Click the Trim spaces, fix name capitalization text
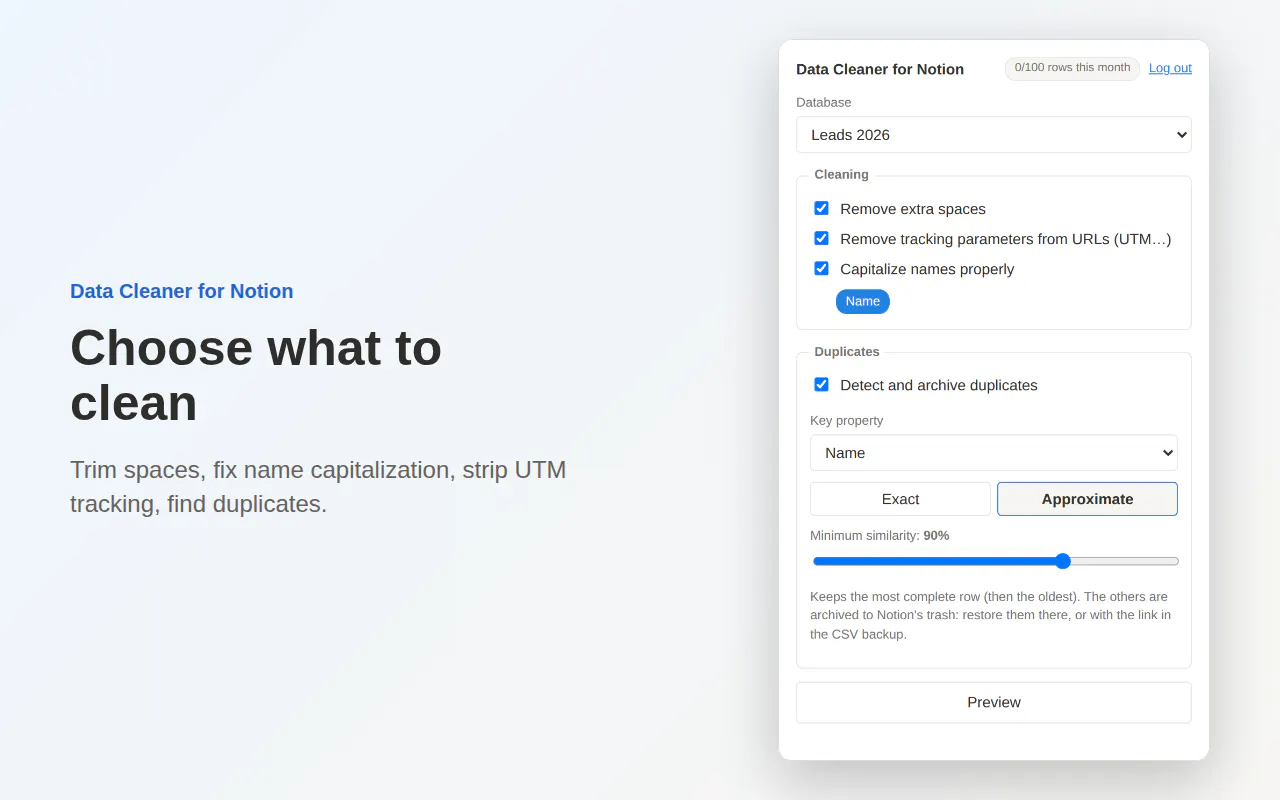 (318, 487)
